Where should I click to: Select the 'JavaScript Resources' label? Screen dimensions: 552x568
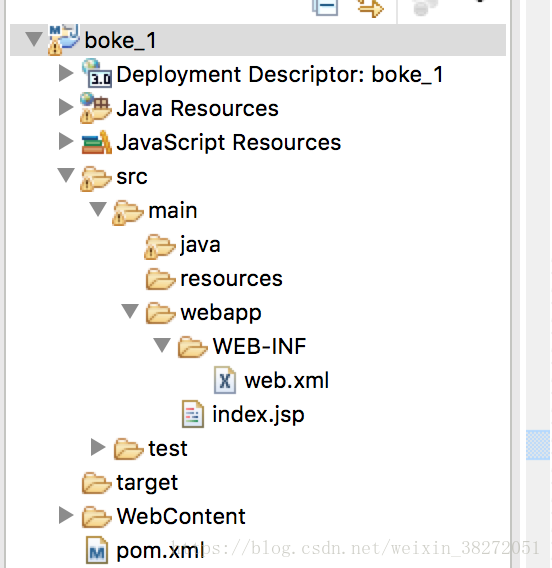(x=229, y=143)
